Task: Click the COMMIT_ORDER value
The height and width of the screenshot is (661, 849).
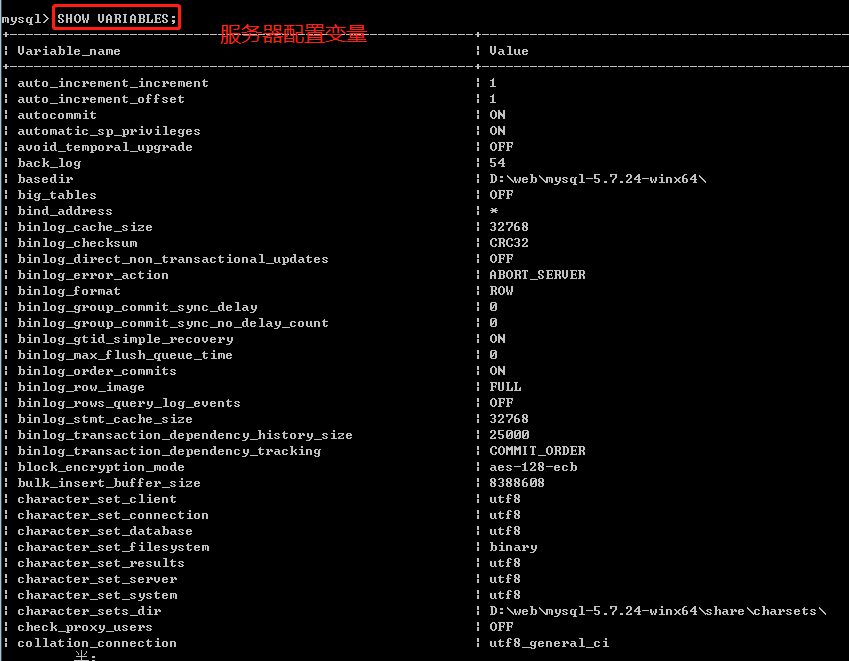Action: (x=537, y=451)
